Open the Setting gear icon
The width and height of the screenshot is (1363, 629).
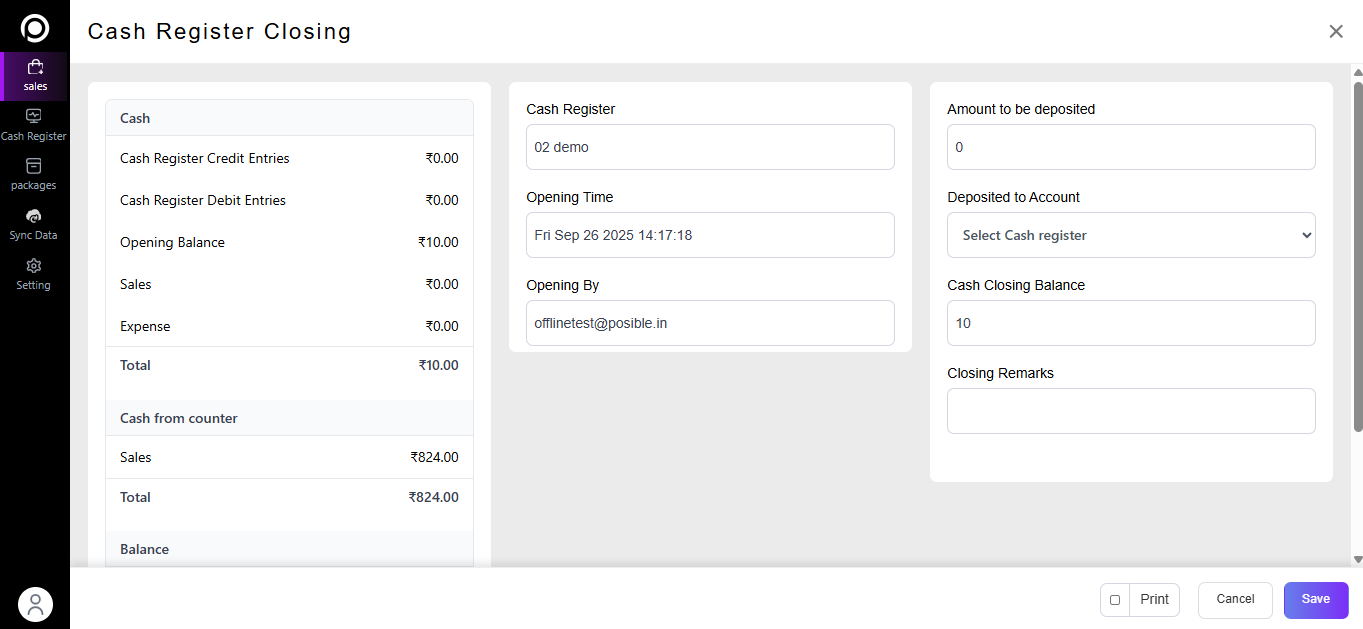[34, 266]
